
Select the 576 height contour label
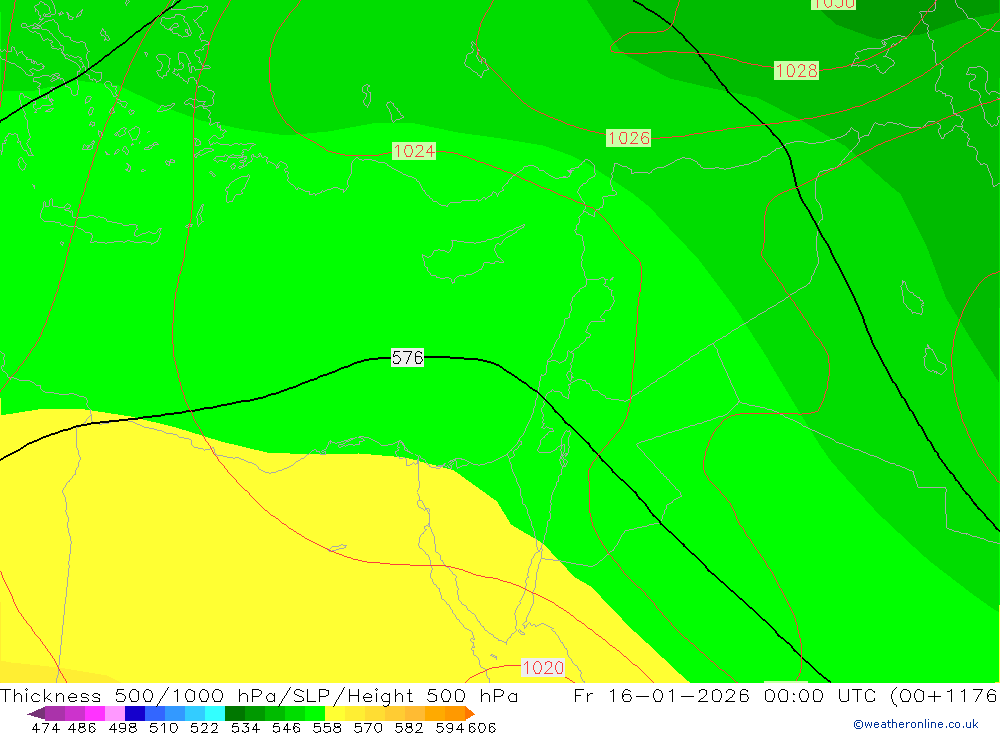tap(407, 357)
